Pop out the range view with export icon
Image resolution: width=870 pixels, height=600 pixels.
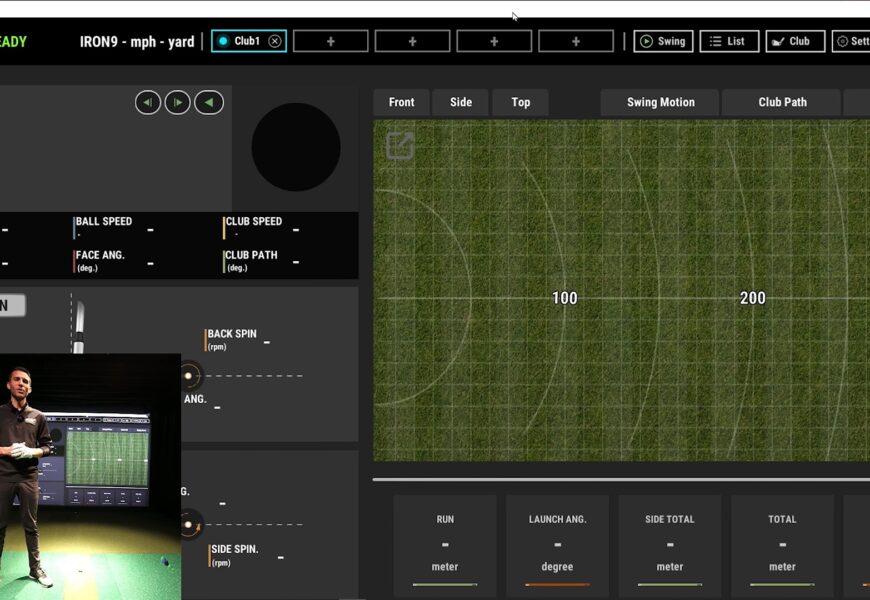[x=400, y=145]
